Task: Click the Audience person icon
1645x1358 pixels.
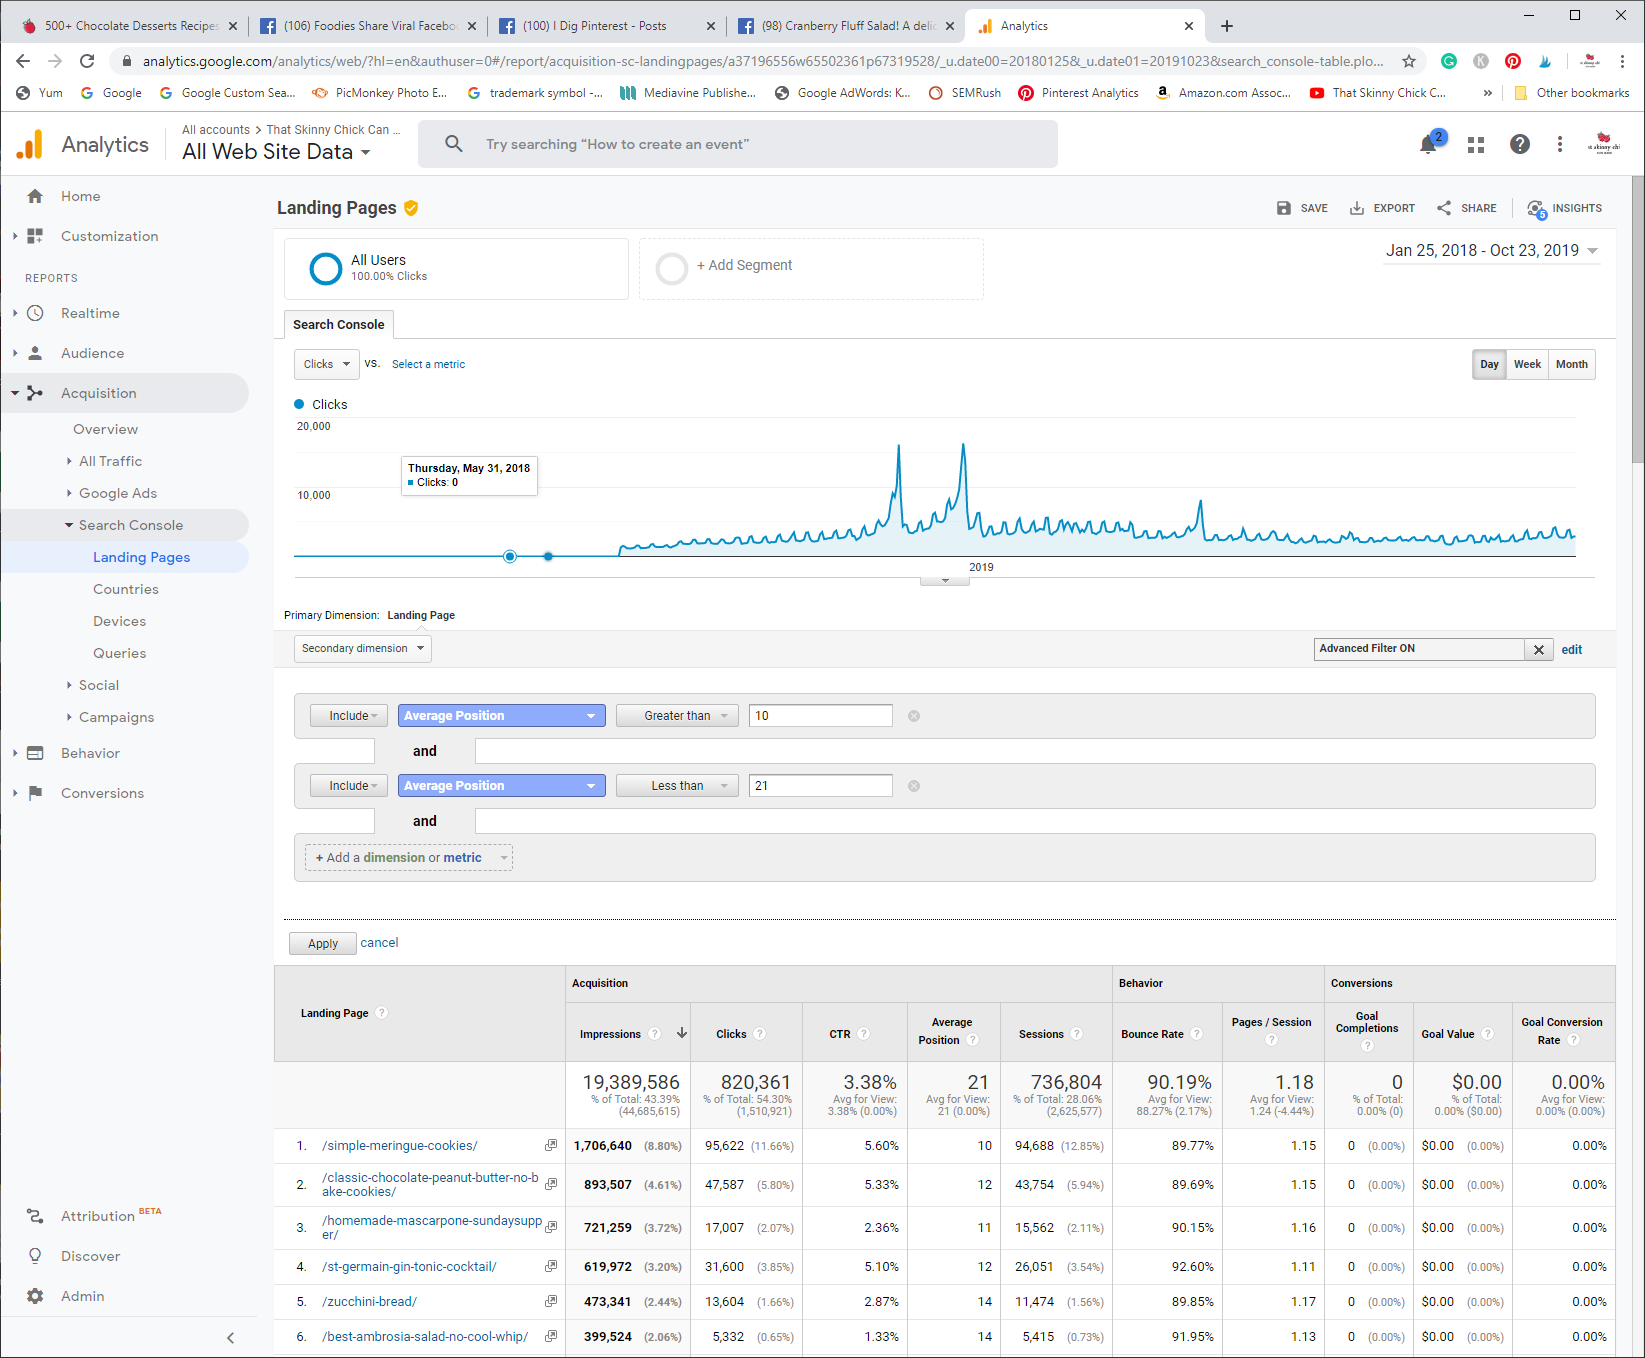Action: point(35,353)
